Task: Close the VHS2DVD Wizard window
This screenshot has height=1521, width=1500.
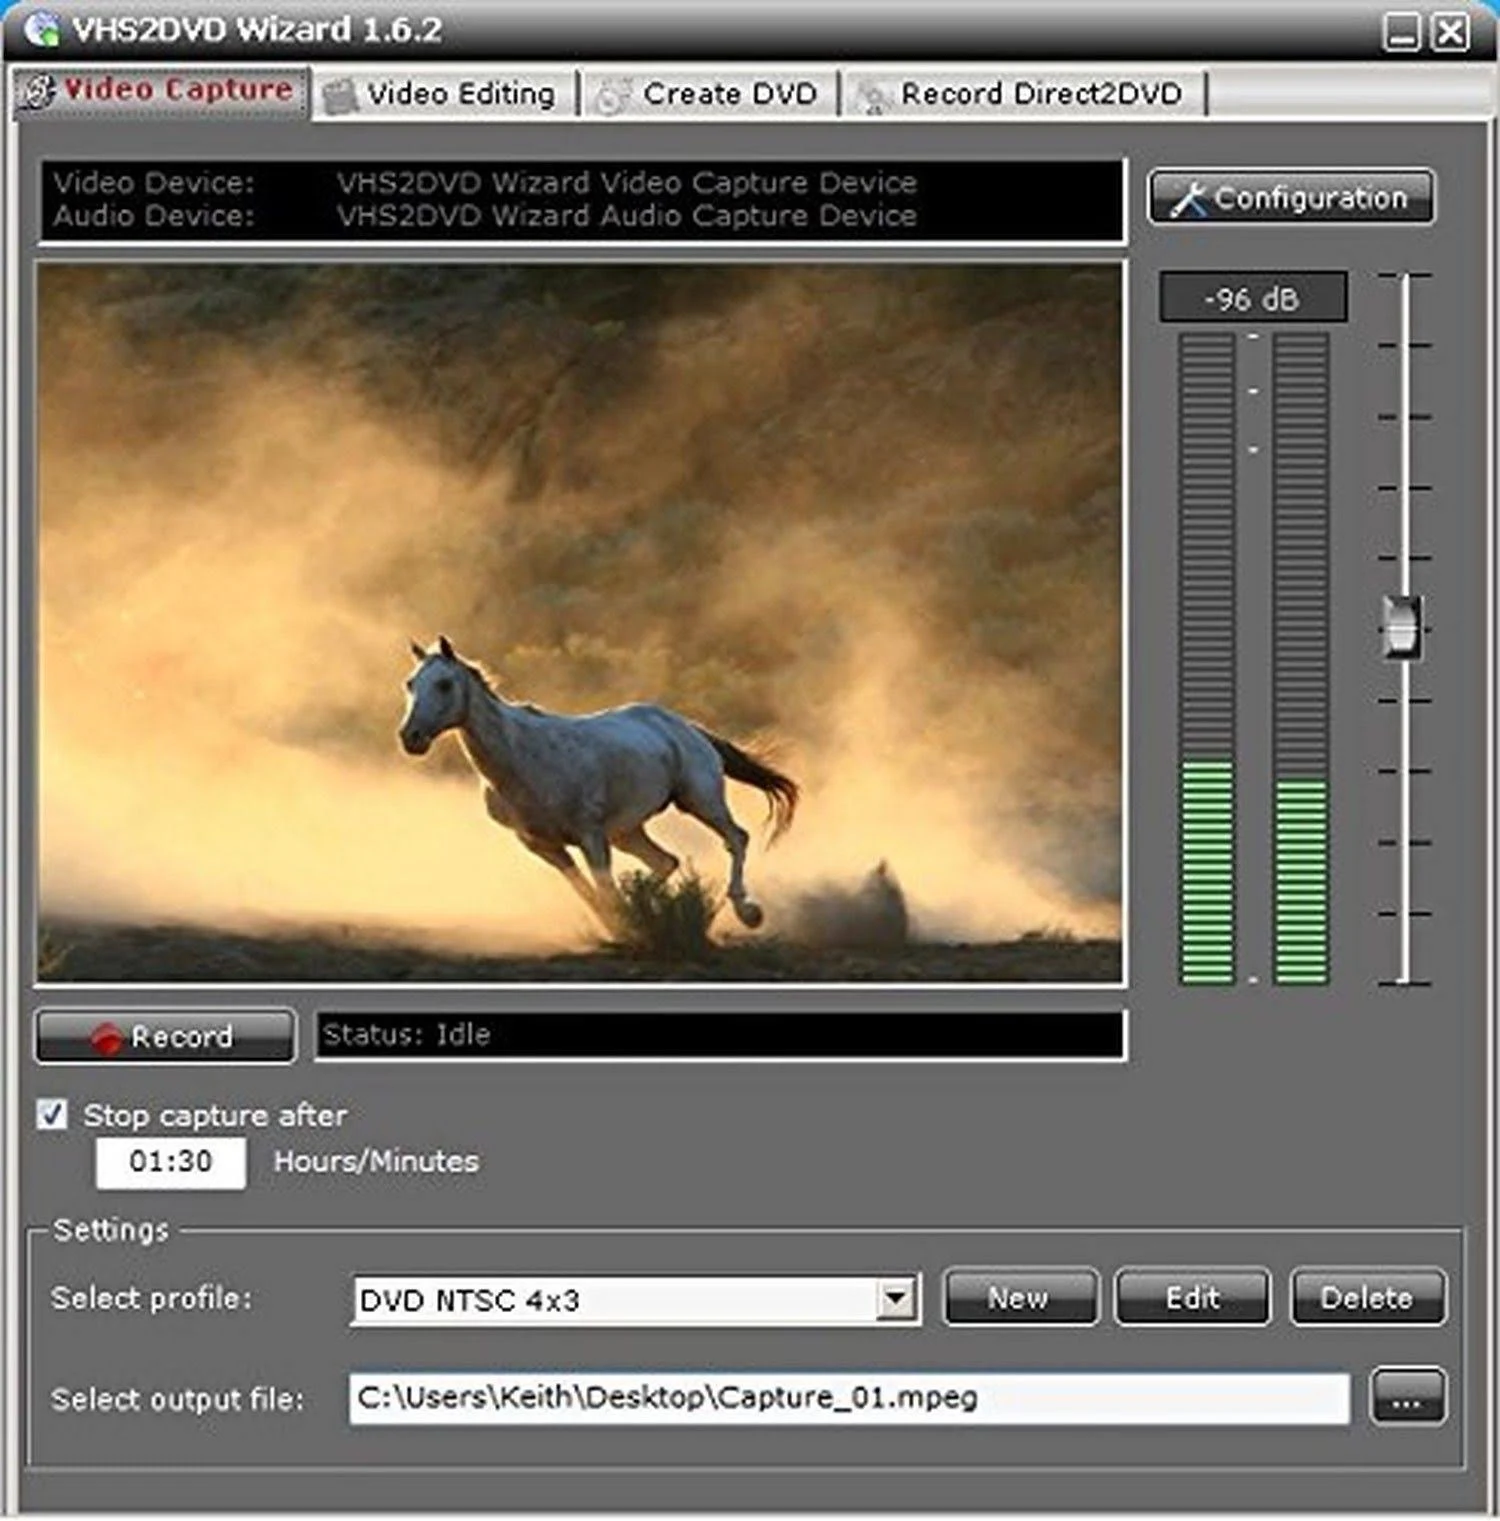Action: click(1450, 32)
